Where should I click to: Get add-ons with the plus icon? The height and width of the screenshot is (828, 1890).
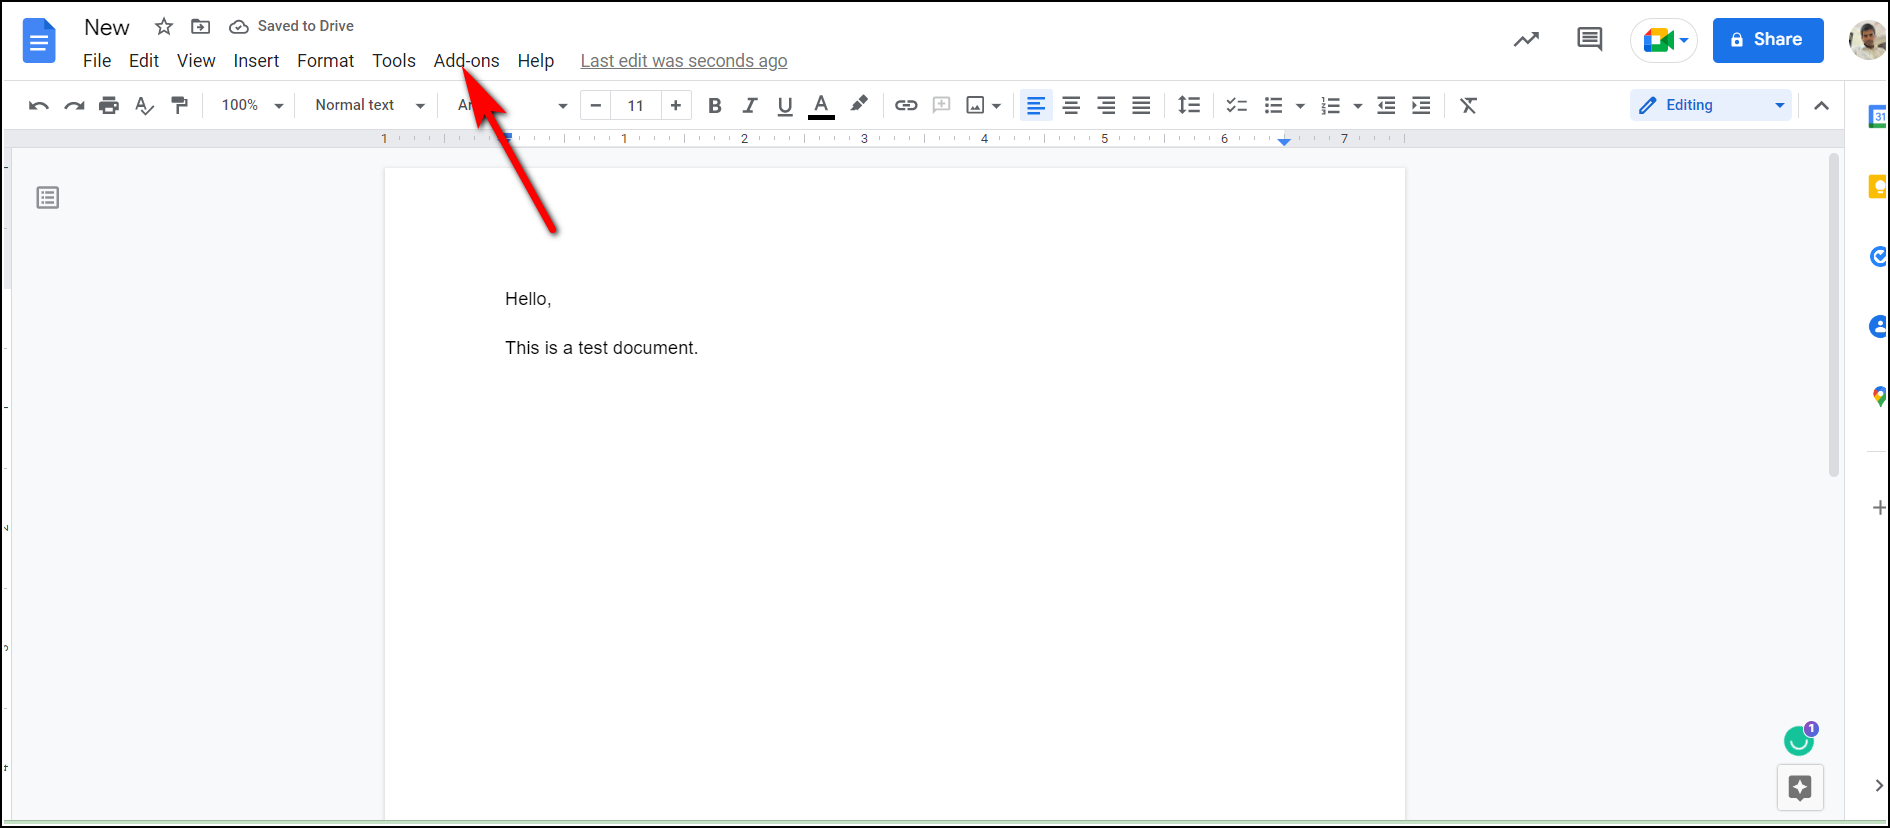click(x=1879, y=508)
